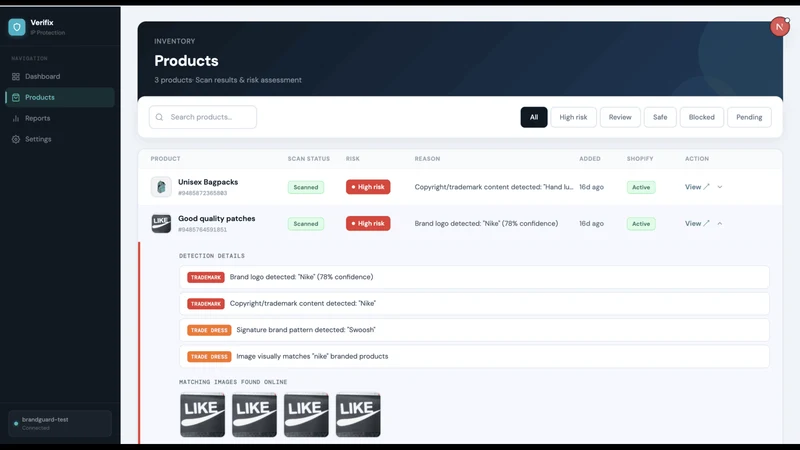Click Scanned badge on Unisex Bagpacks row
The image size is (800, 450).
pyautogui.click(x=306, y=187)
